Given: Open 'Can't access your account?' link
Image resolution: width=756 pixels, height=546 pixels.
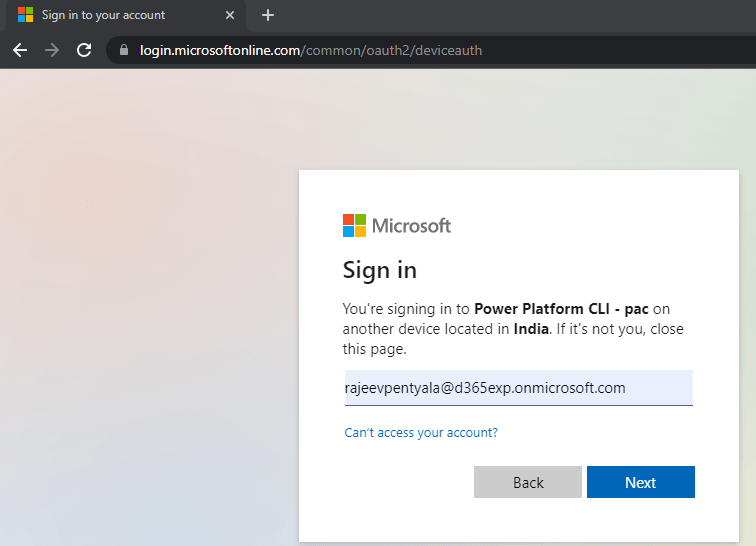Looking at the screenshot, I should click(x=421, y=433).
